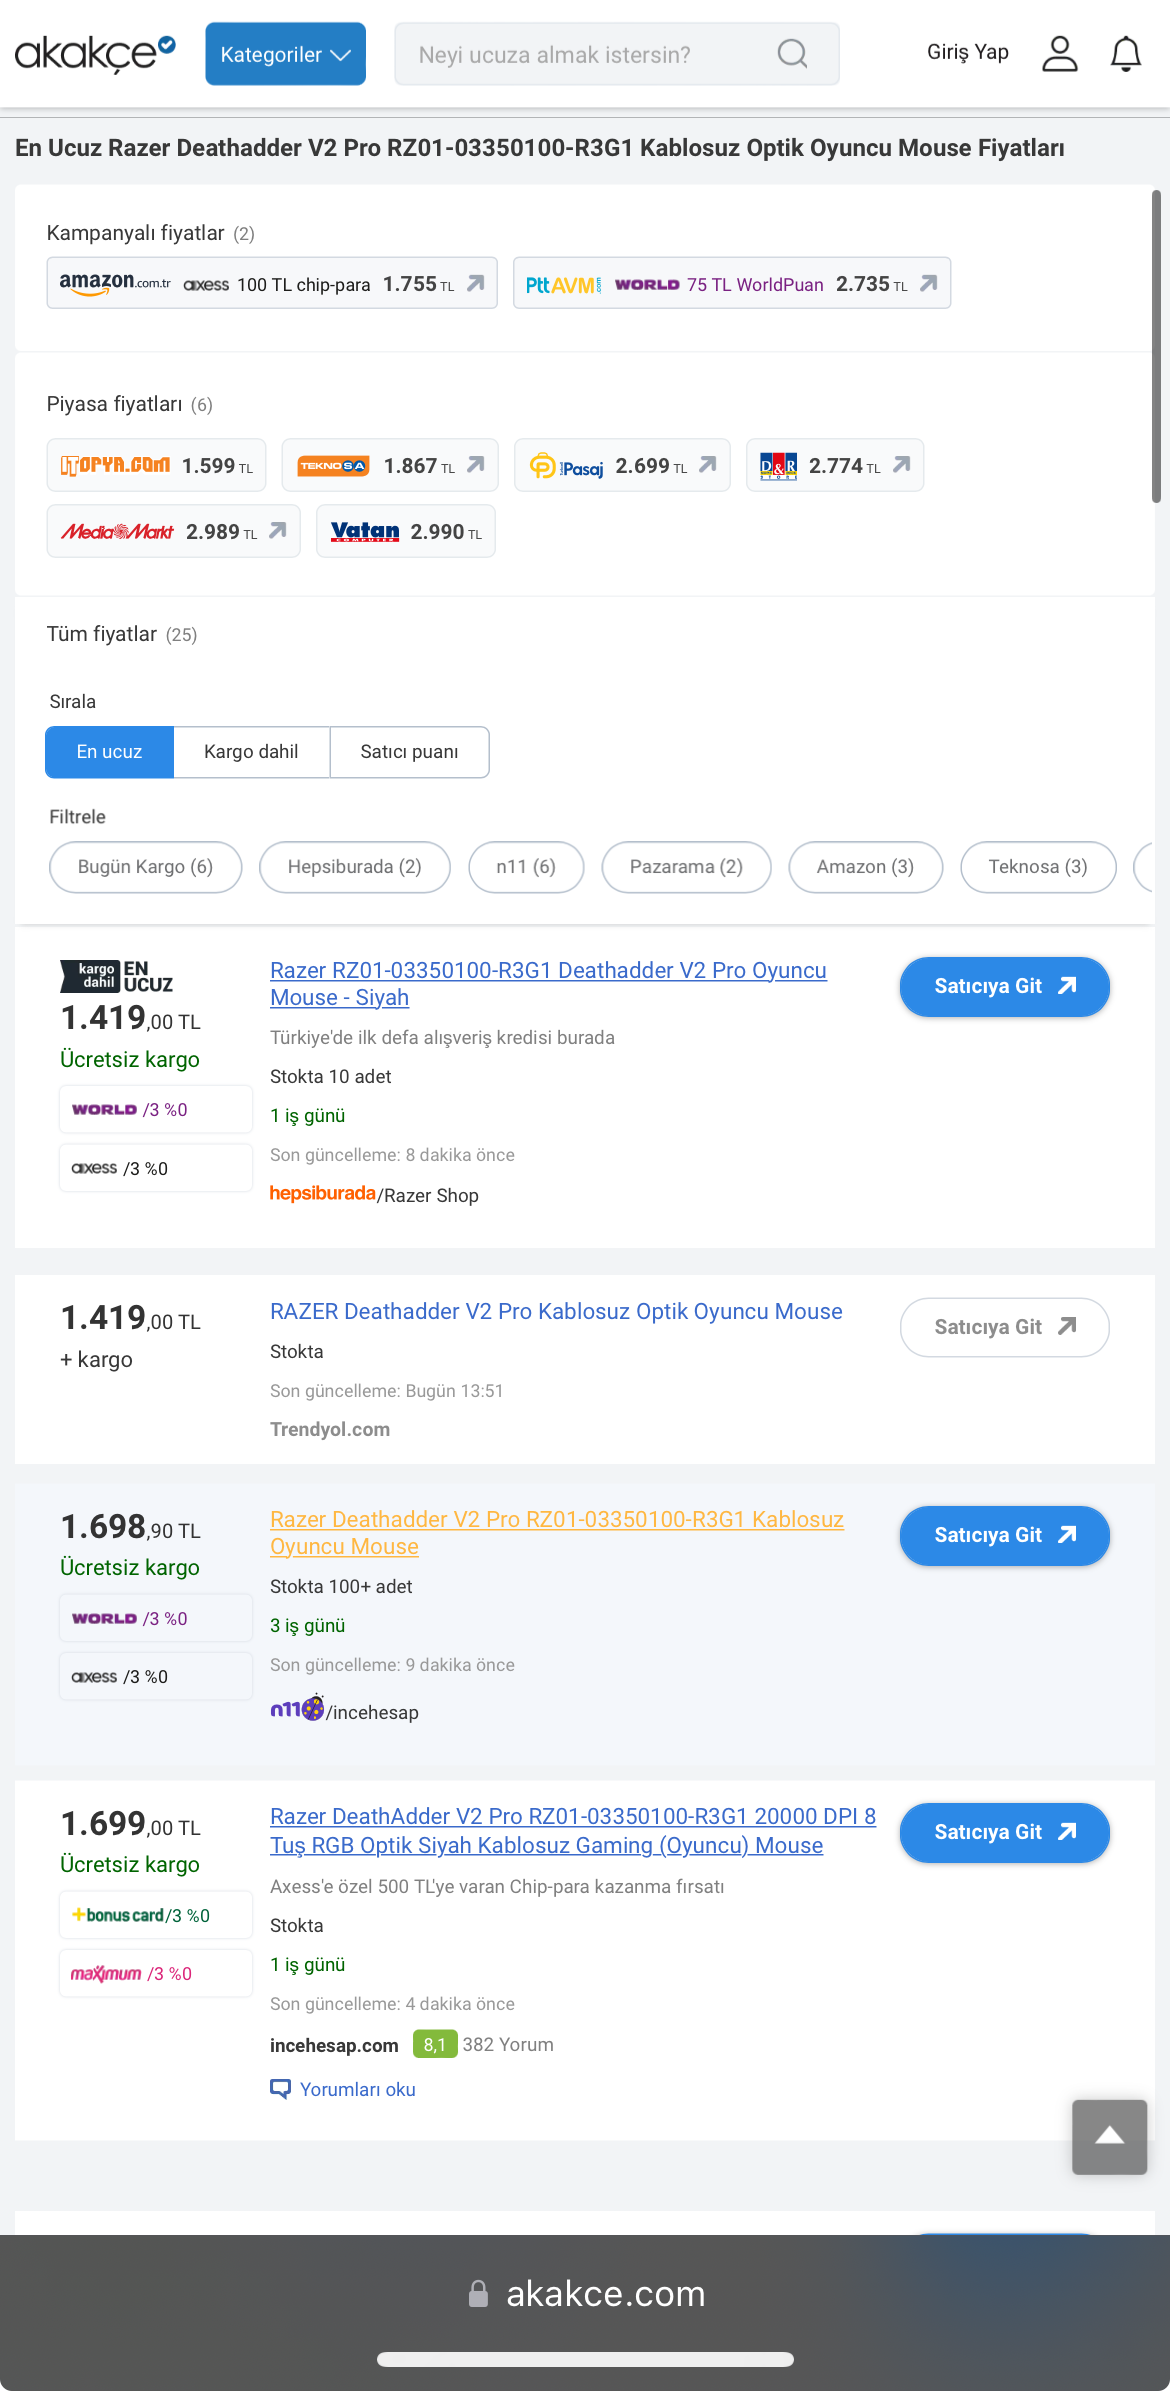
Task: Click the vertical page scrollbar
Action: [1156, 346]
